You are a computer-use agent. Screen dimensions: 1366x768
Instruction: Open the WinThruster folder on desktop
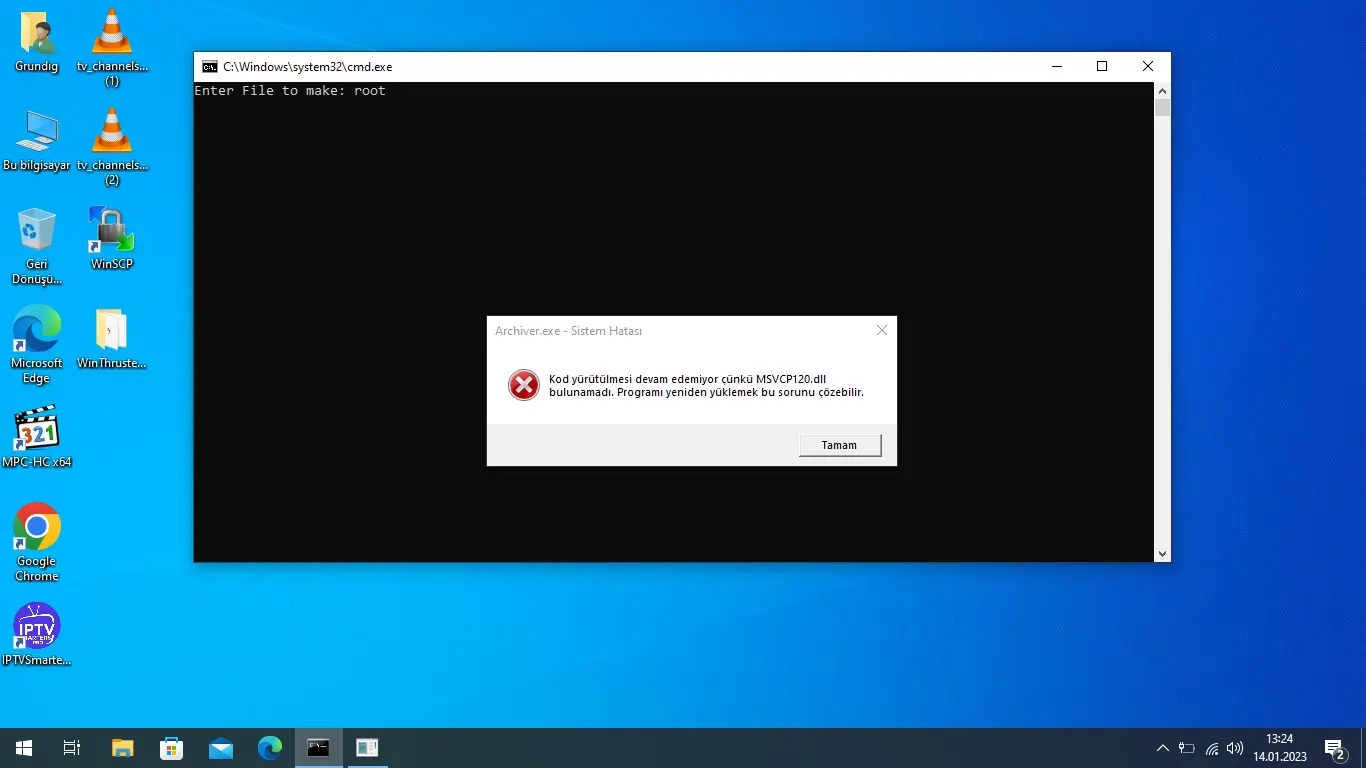[x=111, y=330]
